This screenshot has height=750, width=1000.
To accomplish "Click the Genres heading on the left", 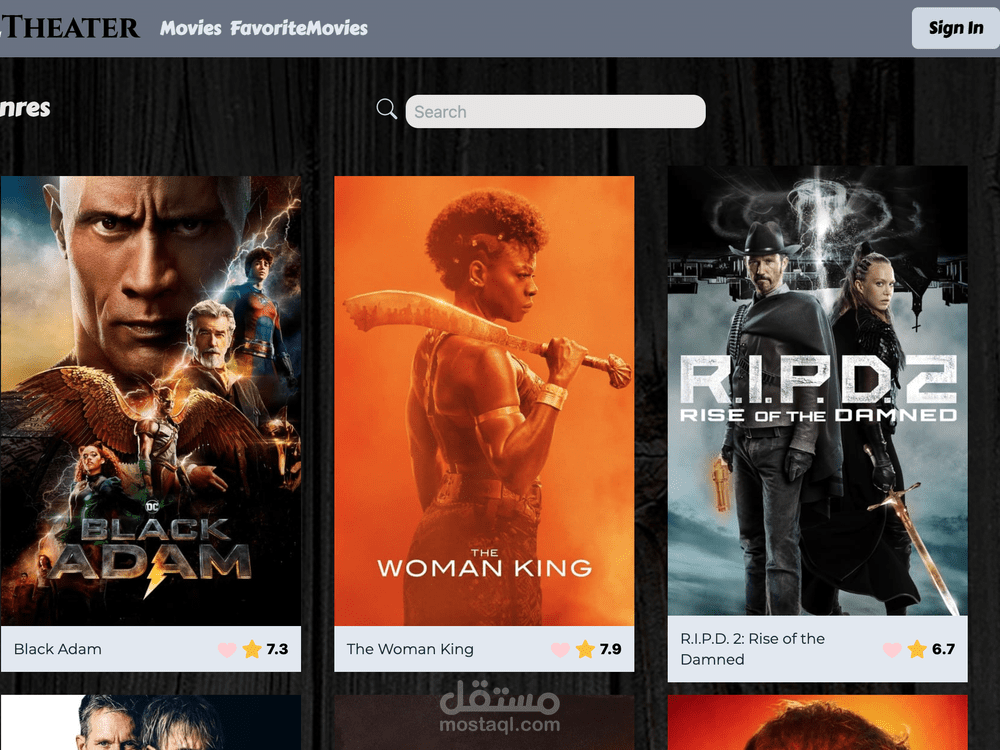I will pyautogui.click(x=25, y=108).
